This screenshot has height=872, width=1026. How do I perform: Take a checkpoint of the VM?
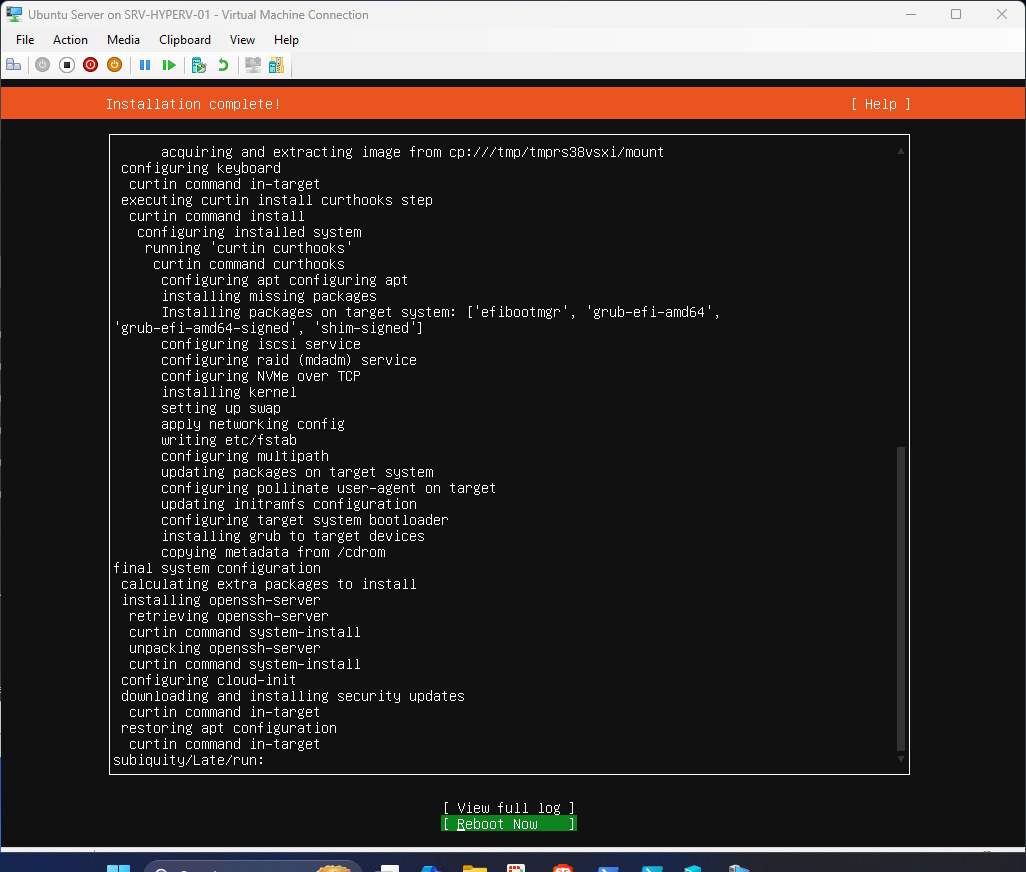197,64
